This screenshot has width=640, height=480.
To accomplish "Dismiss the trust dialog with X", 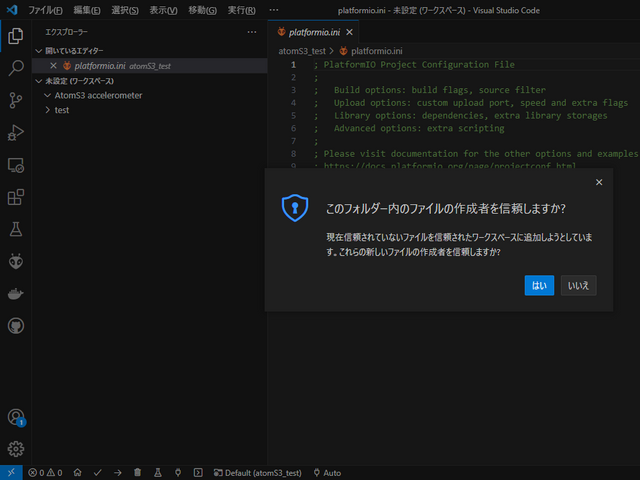I will pos(599,182).
